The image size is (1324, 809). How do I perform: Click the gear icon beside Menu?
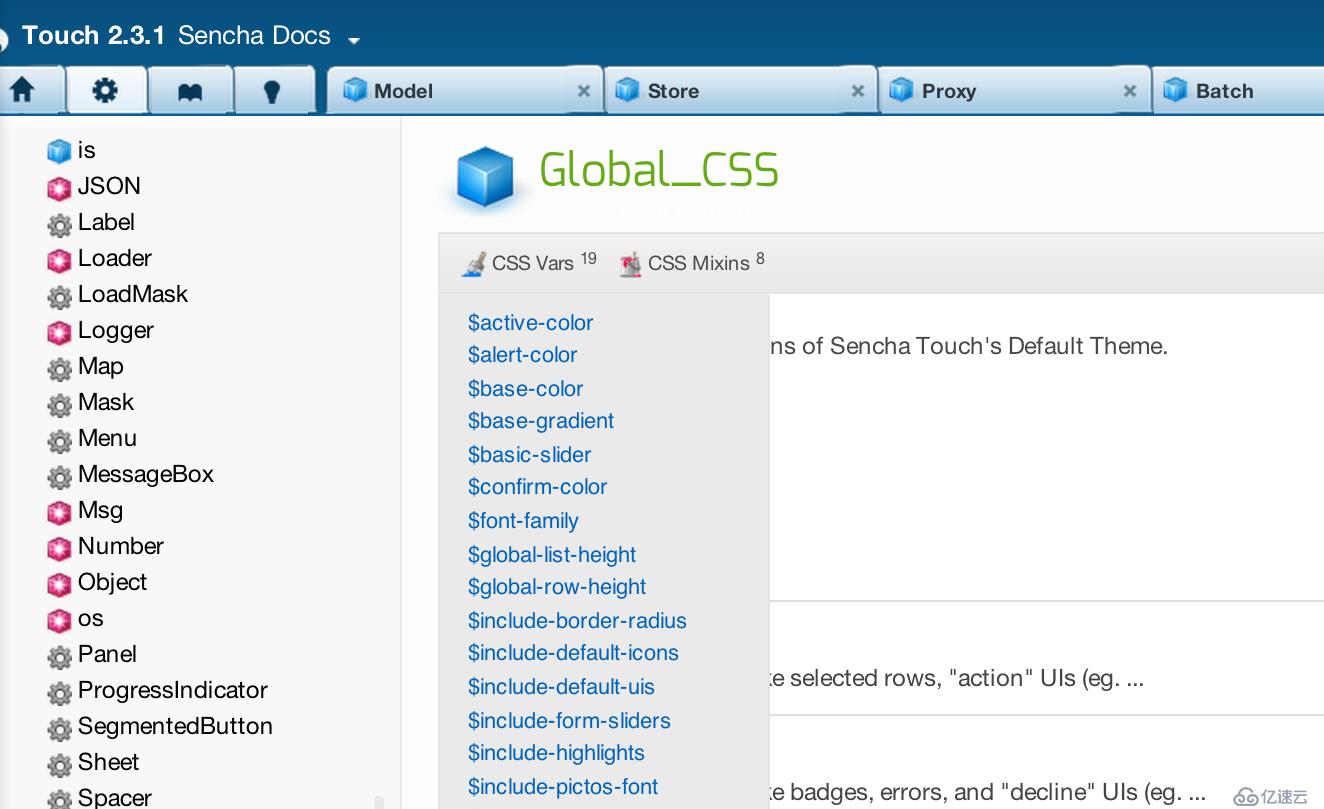click(x=59, y=440)
